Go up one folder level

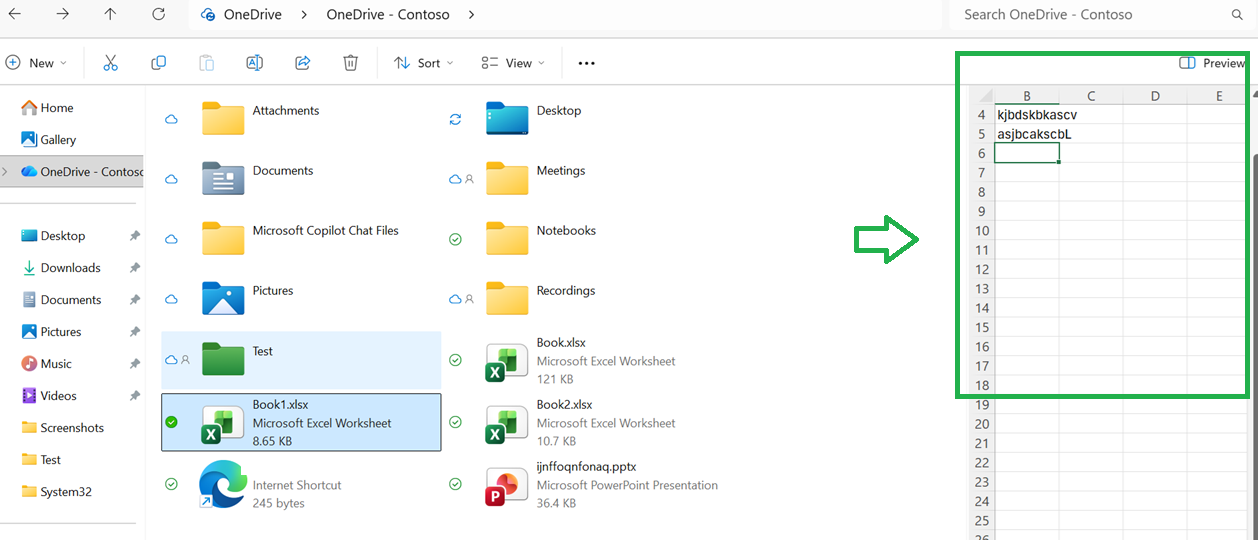[110, 14]
